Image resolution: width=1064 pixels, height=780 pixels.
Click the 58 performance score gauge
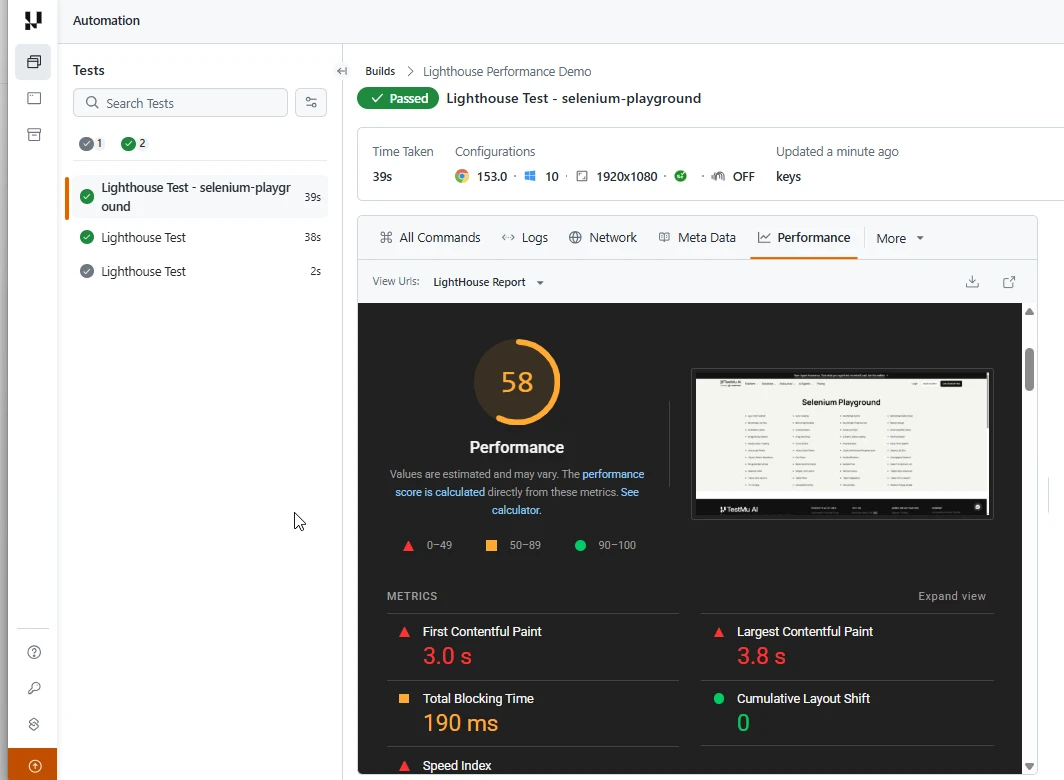(517, 382)
